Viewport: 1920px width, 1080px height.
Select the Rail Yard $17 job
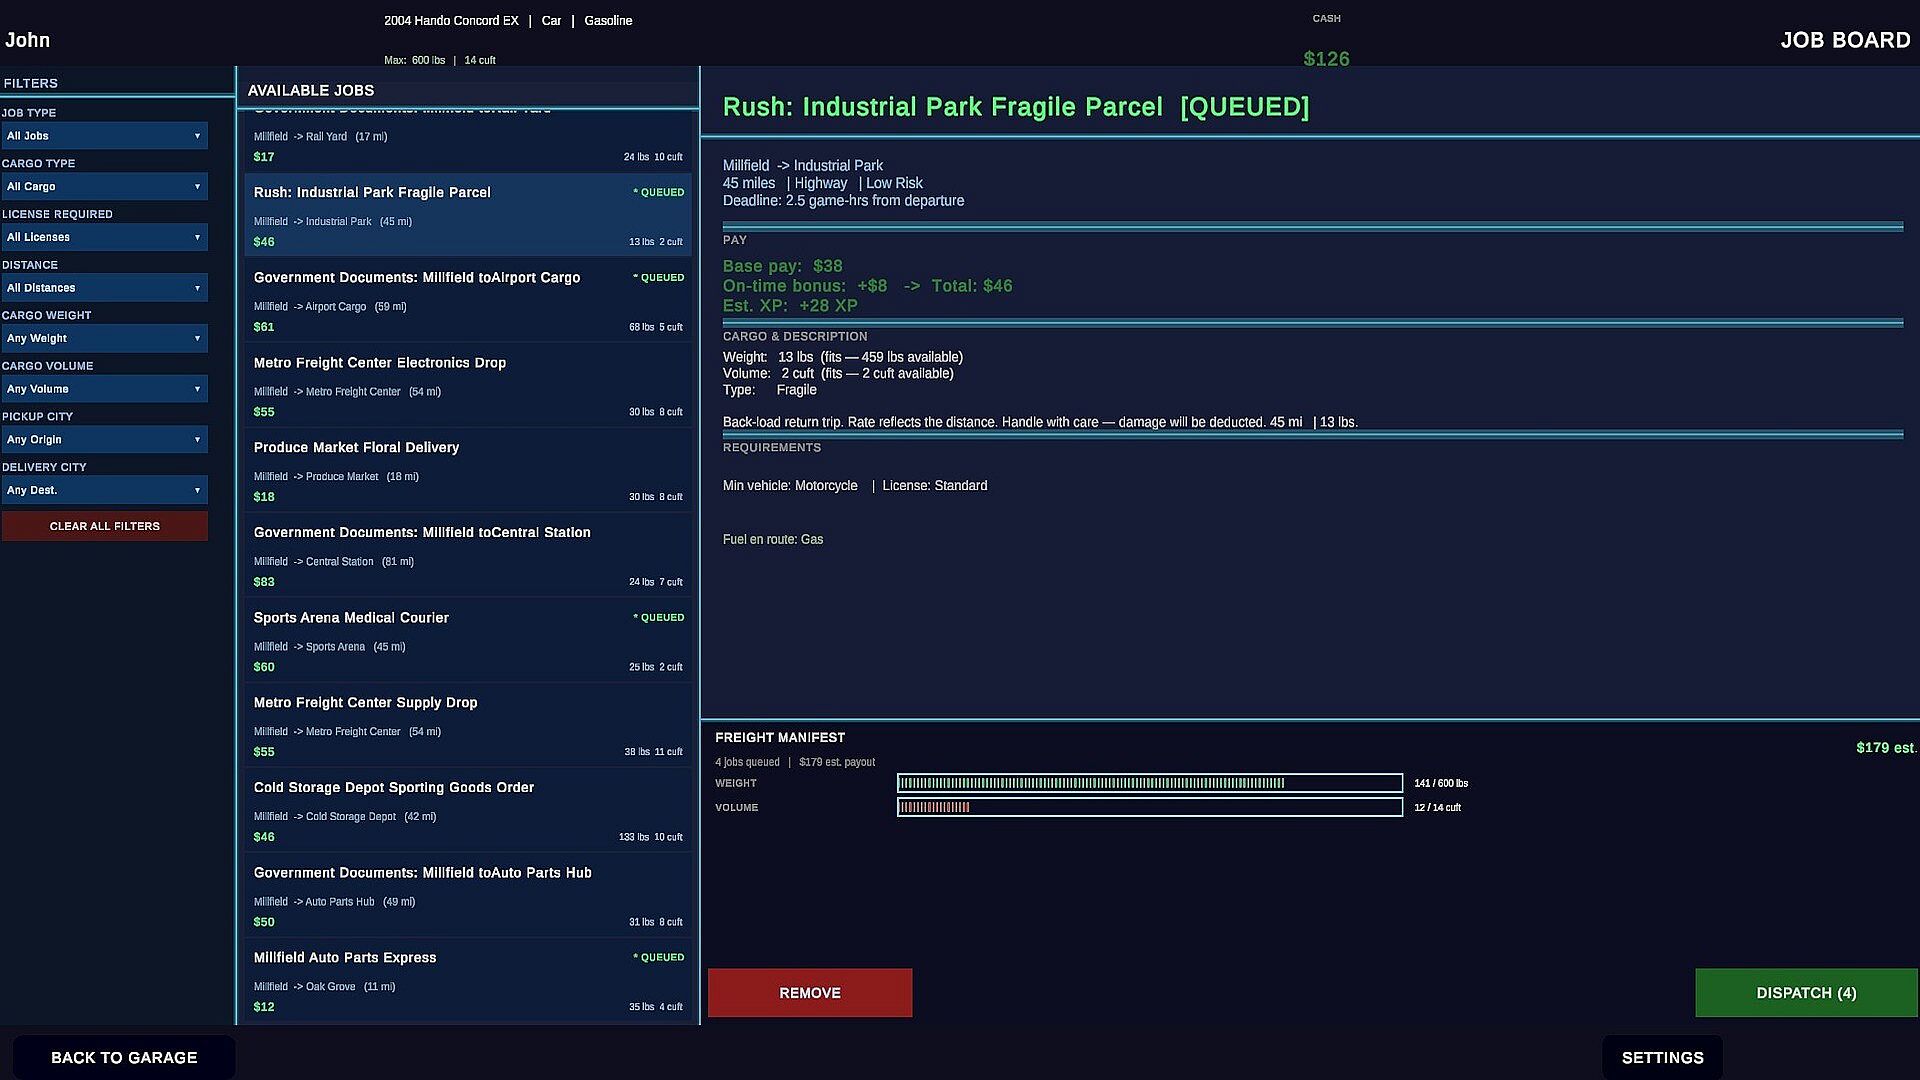click(468, 140)
